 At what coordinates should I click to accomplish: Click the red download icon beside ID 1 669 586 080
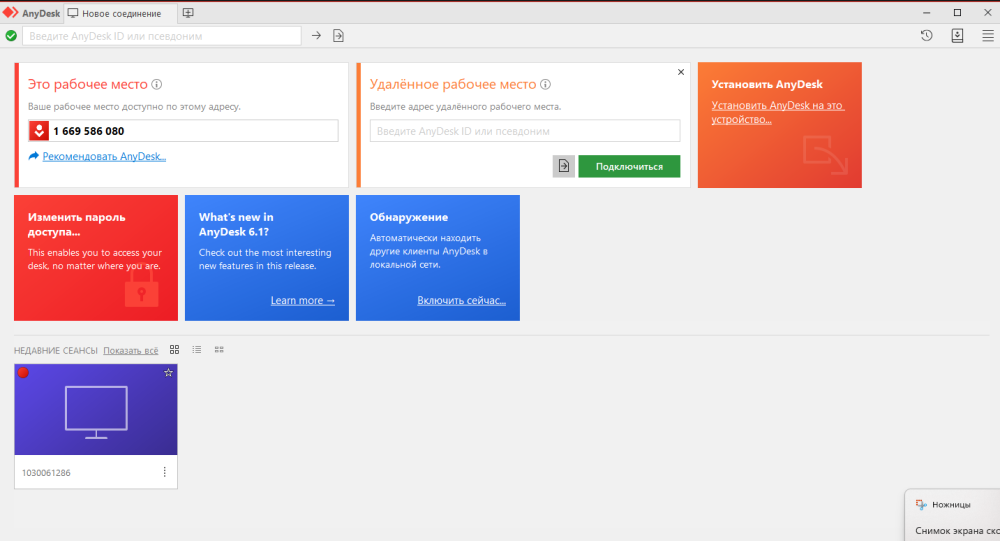point(39,131)
